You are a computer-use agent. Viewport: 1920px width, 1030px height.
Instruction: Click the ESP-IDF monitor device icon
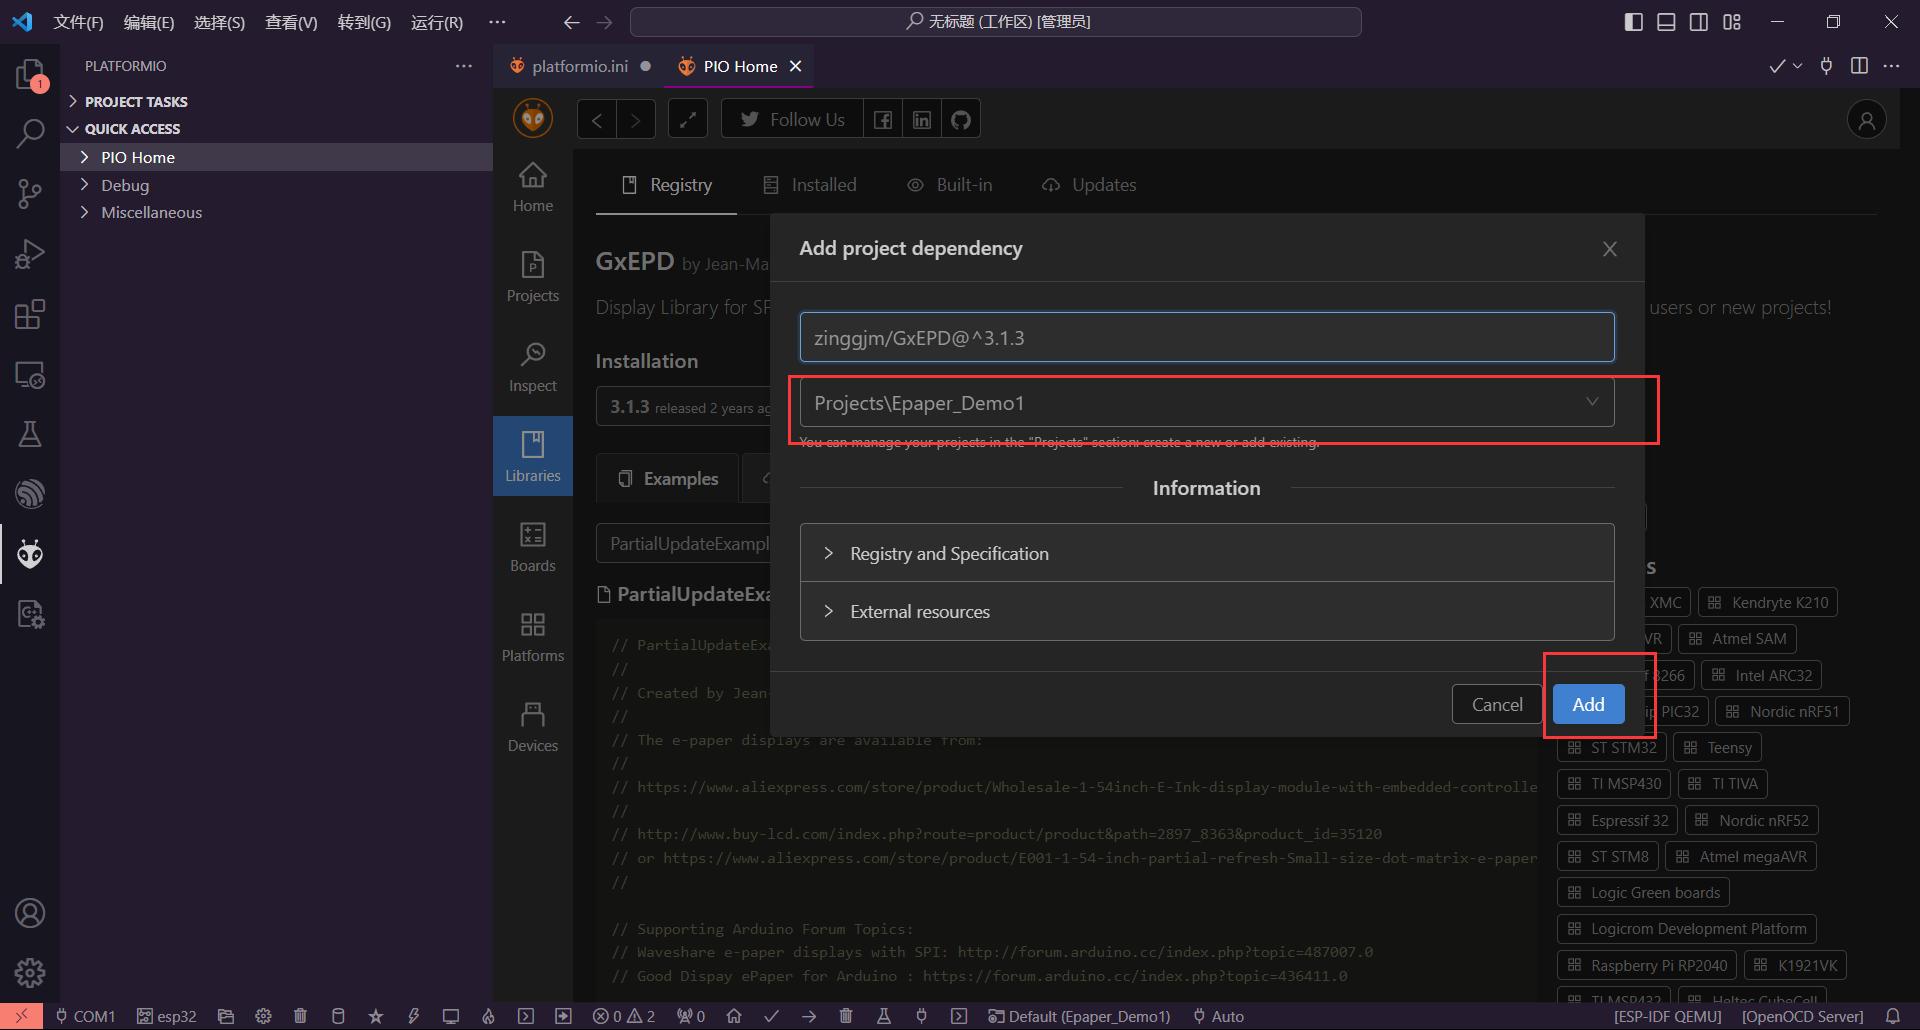pos(451,1016)
